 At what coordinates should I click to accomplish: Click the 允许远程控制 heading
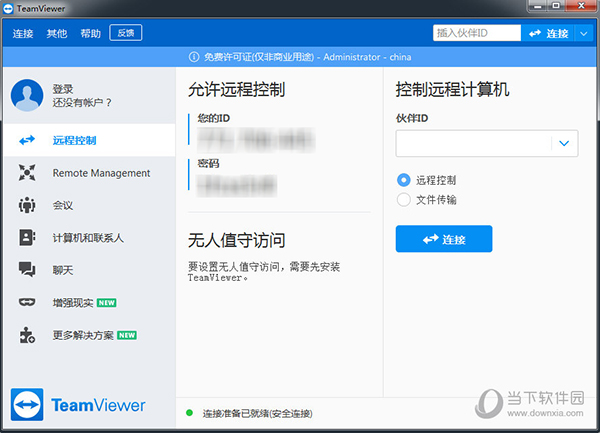(236, 90)
